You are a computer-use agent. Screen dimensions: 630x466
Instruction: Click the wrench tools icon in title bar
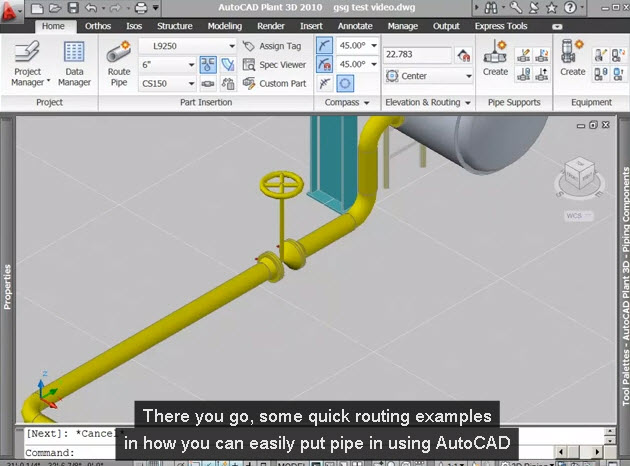tap(515, 8)
